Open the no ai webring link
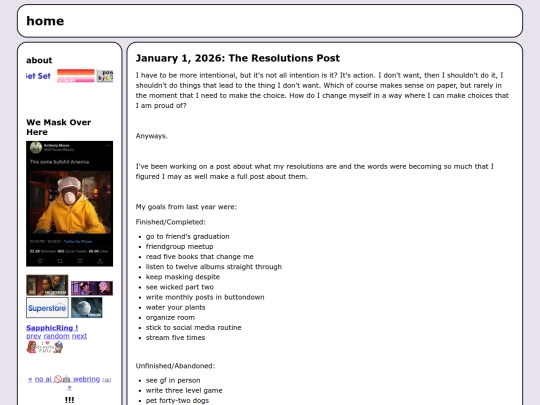 67,379
